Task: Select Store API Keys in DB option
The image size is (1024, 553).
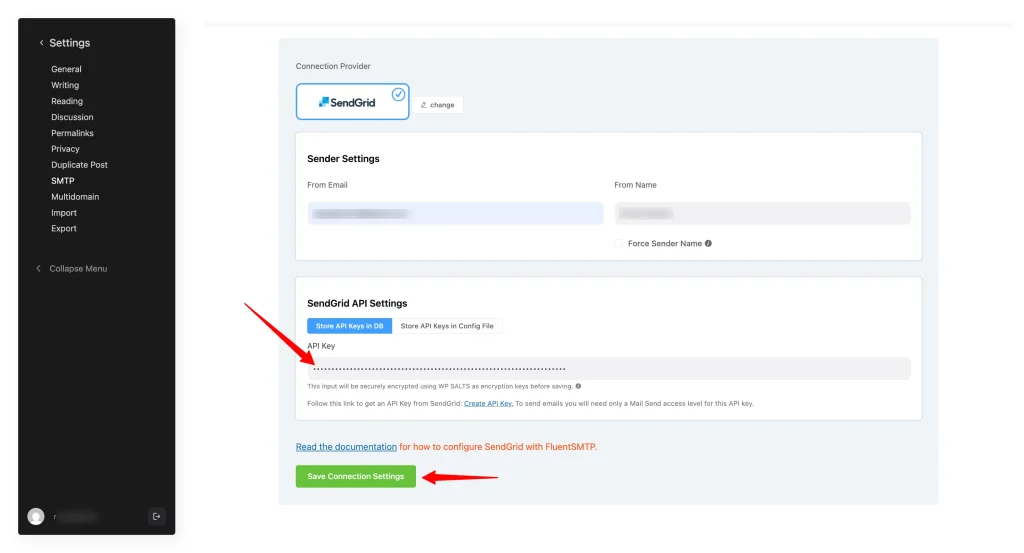Action: point(349,326)
